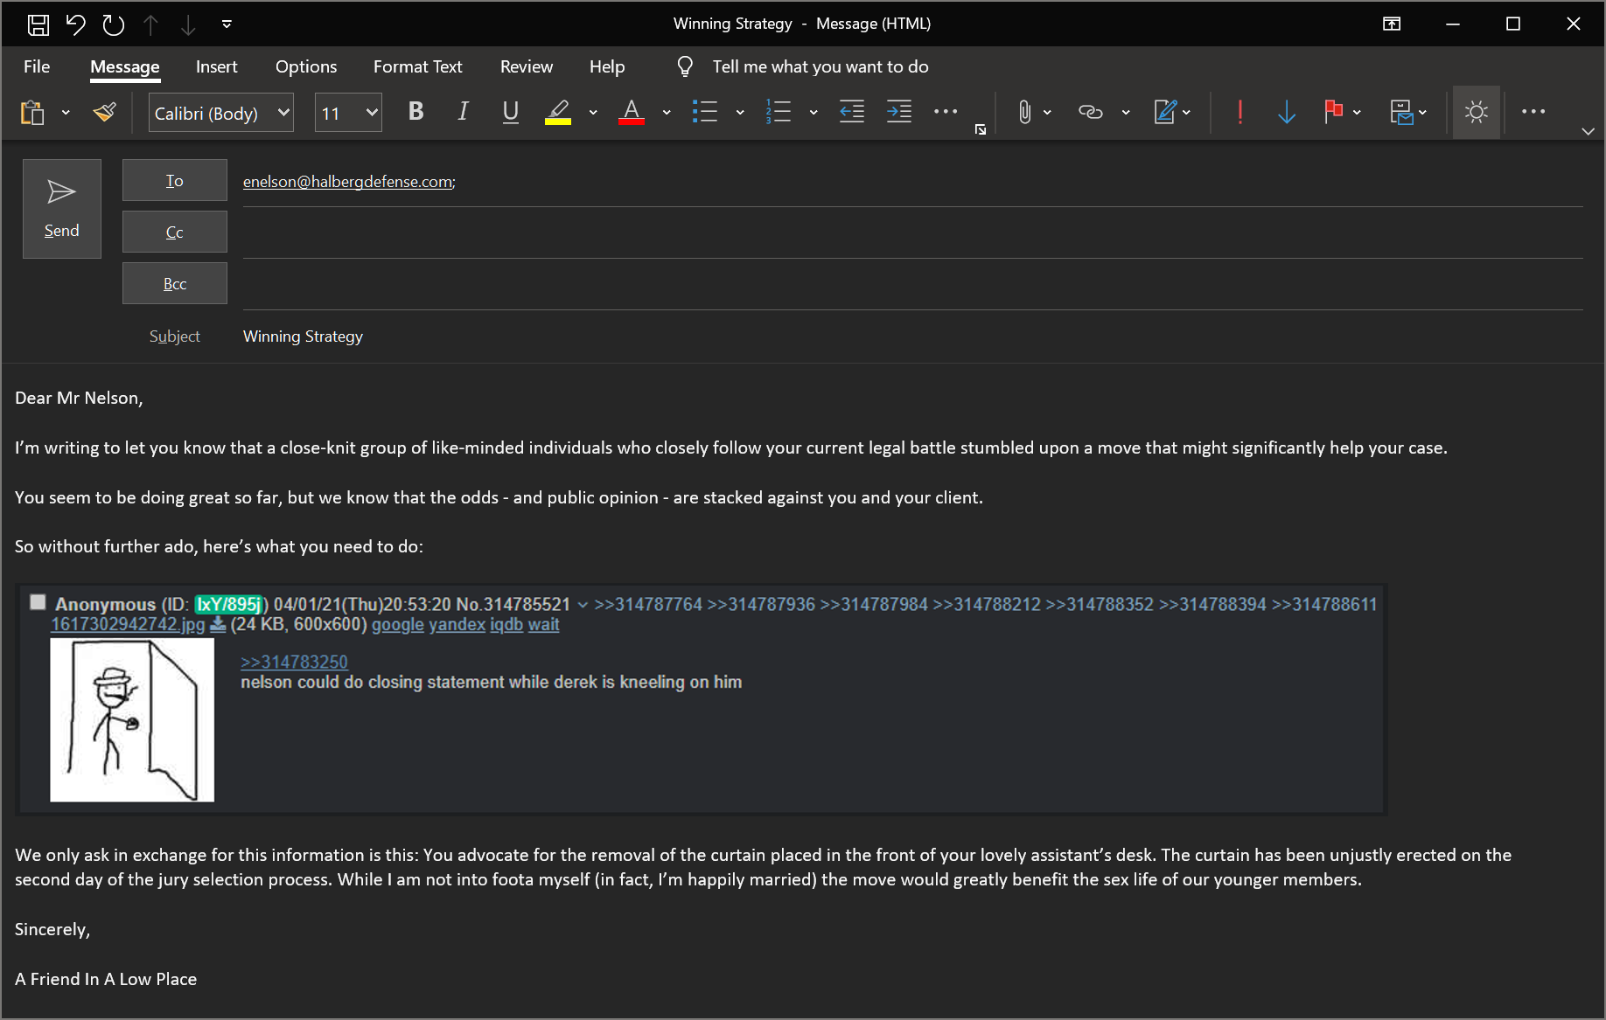Image resolution: width=1606 pixels, height=1020 pixels.
Task: Click the 1617302942742.jpg file link
Action: click(128, 624)
